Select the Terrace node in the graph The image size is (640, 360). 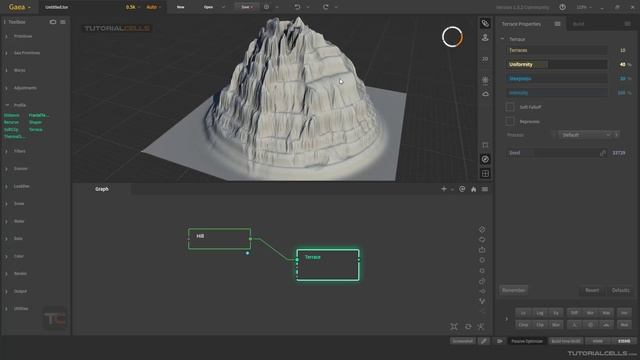328,265
